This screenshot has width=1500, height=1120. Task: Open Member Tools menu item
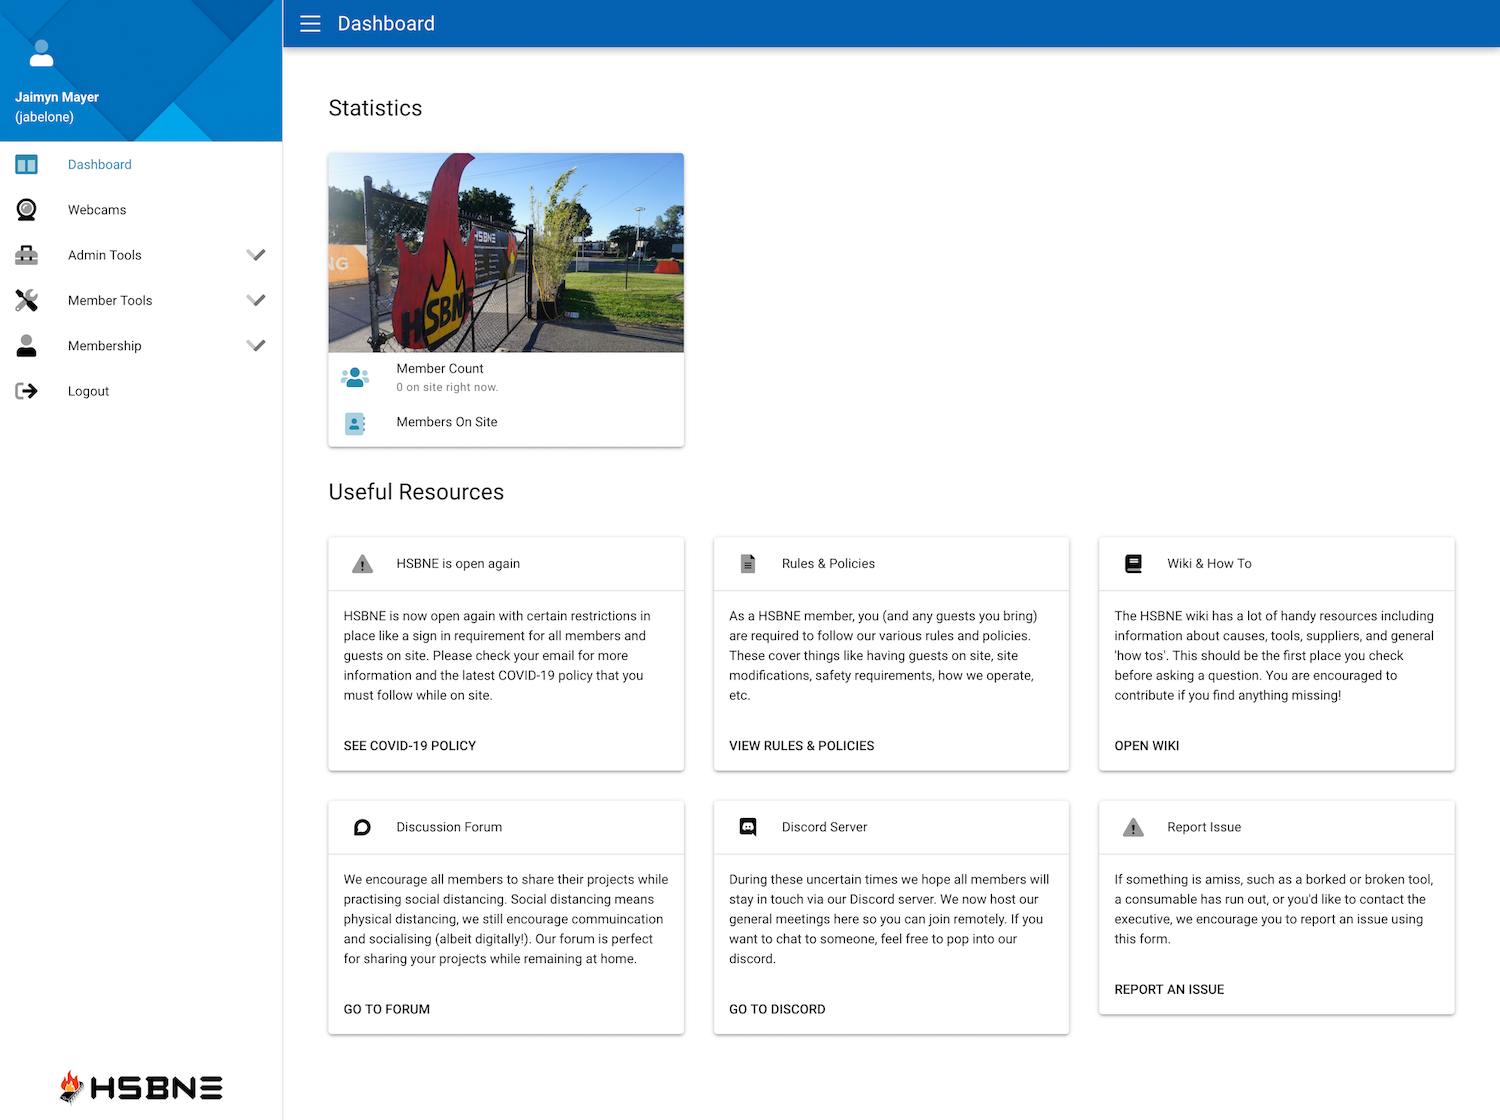[x=141, y=300]
